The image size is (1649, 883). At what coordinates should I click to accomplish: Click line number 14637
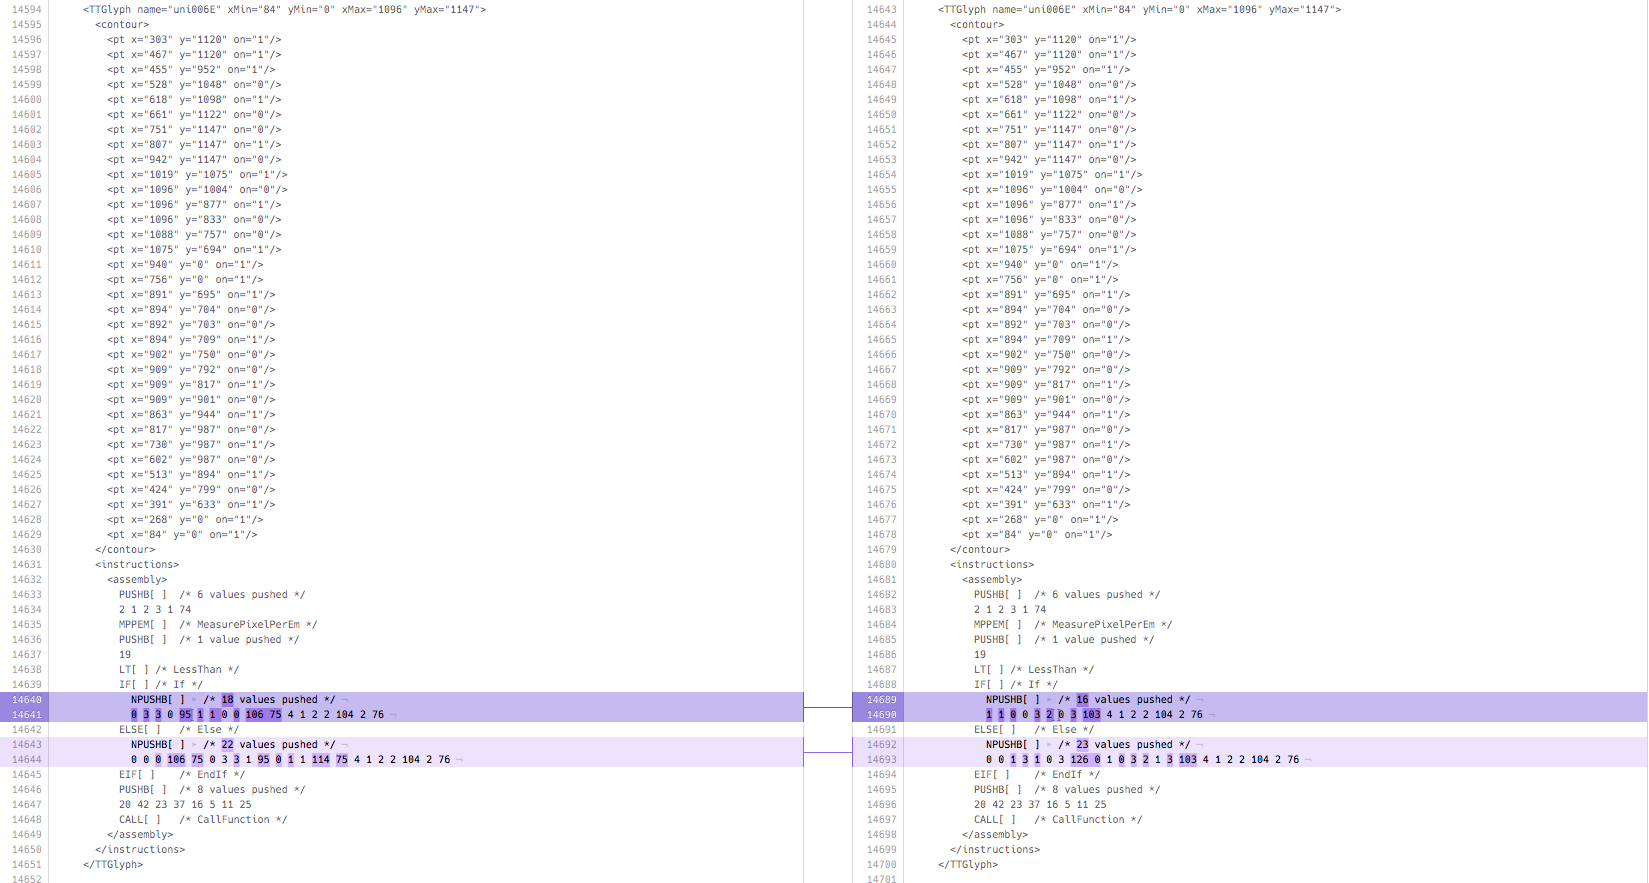27,655
